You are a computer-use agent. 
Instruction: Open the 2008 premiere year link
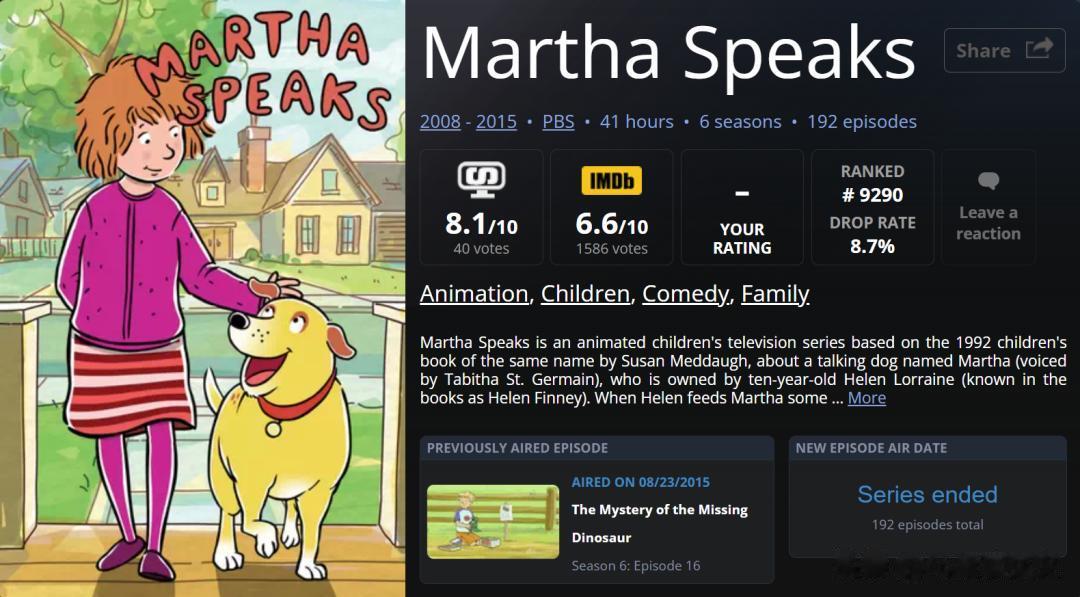pyautogui.click(x=440, y=122)
